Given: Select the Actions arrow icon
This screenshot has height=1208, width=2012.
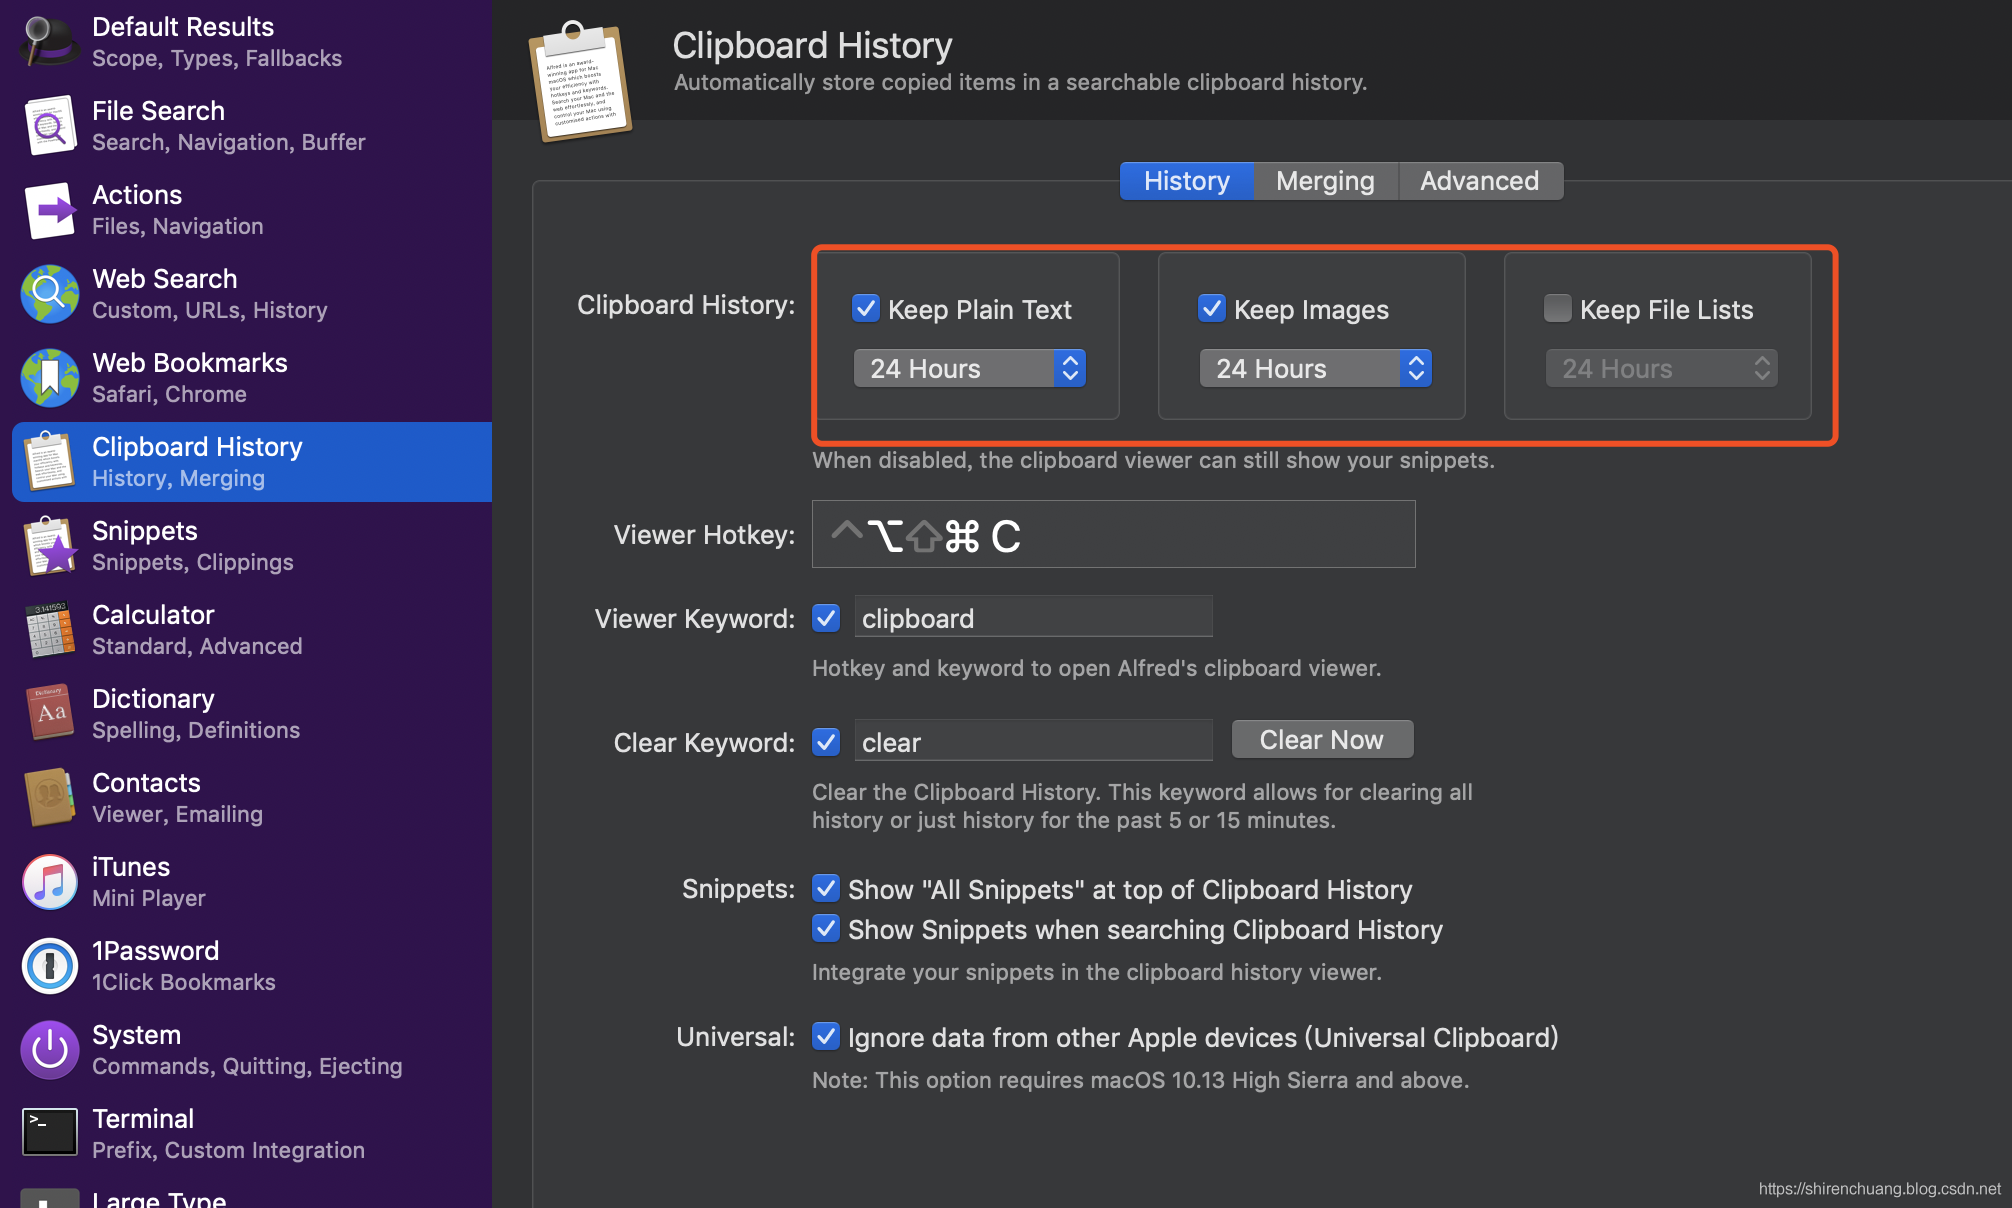Looking at the screenshot, I should [49, 210].
